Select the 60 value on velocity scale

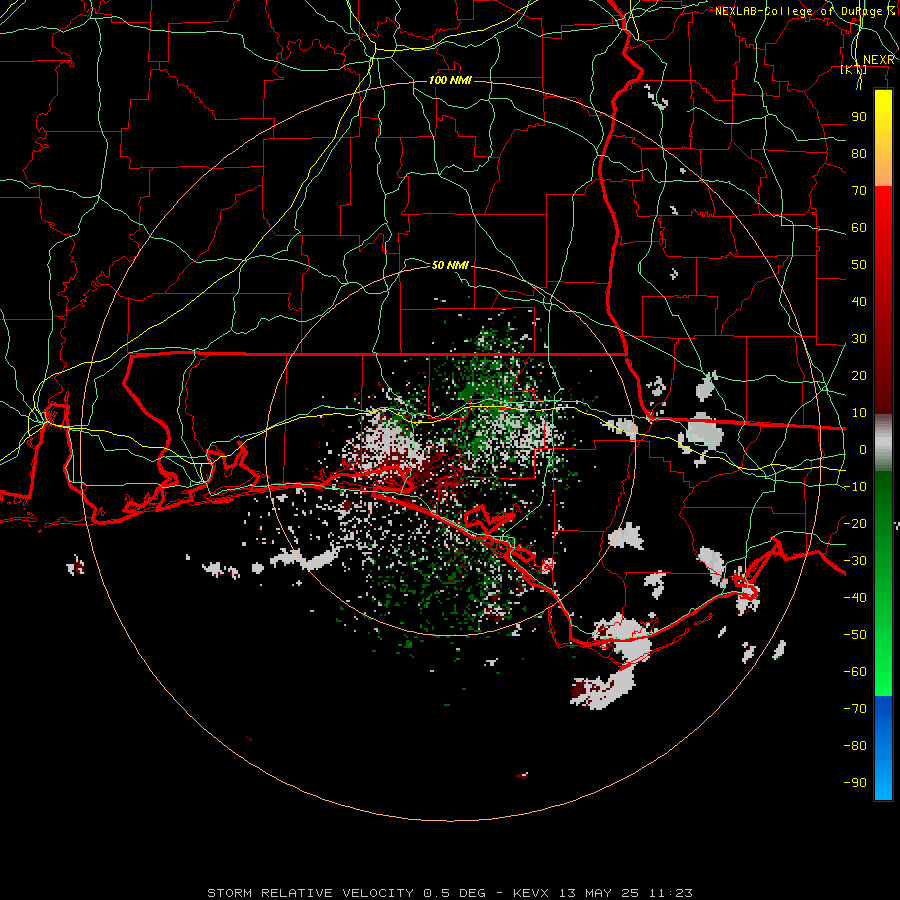(859, 227)
